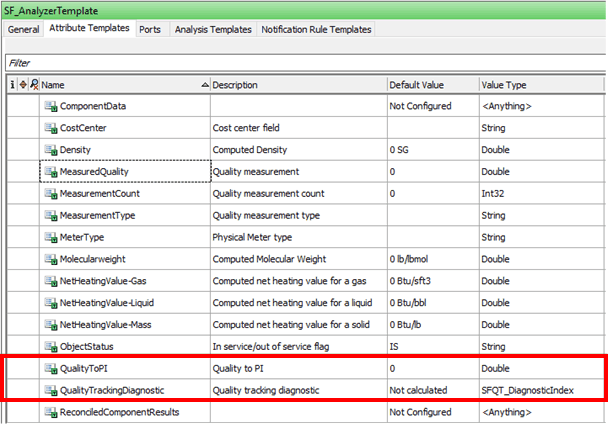Select the NetHeatingValue-Liquid attribute name
The height and width of the screenshot is (424, 608).
[x=107, y=303]
